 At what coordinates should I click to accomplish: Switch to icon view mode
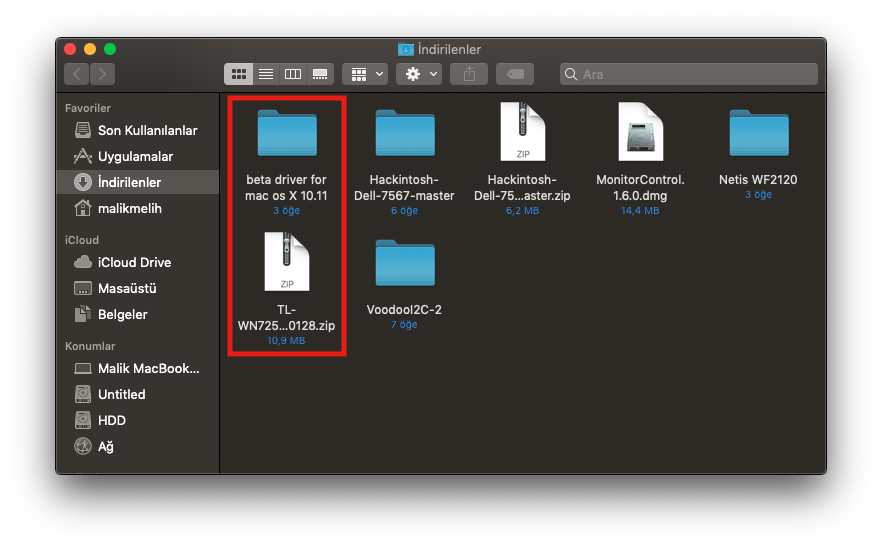click(x=239, y=74)
